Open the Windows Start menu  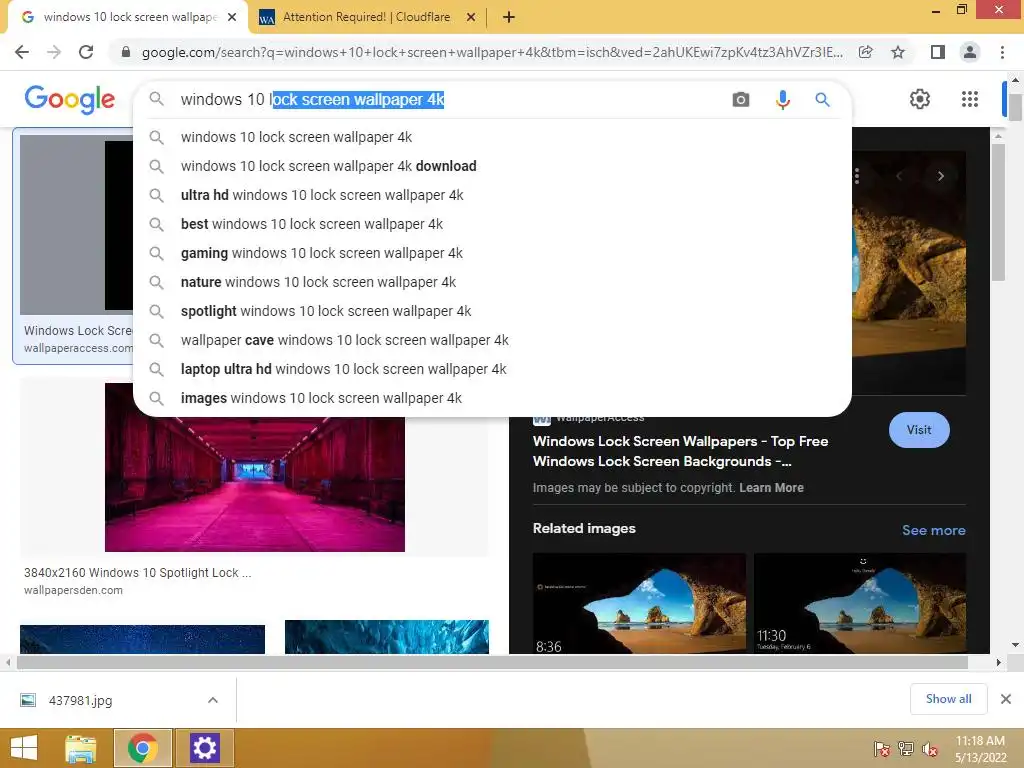tap(24, 748)
